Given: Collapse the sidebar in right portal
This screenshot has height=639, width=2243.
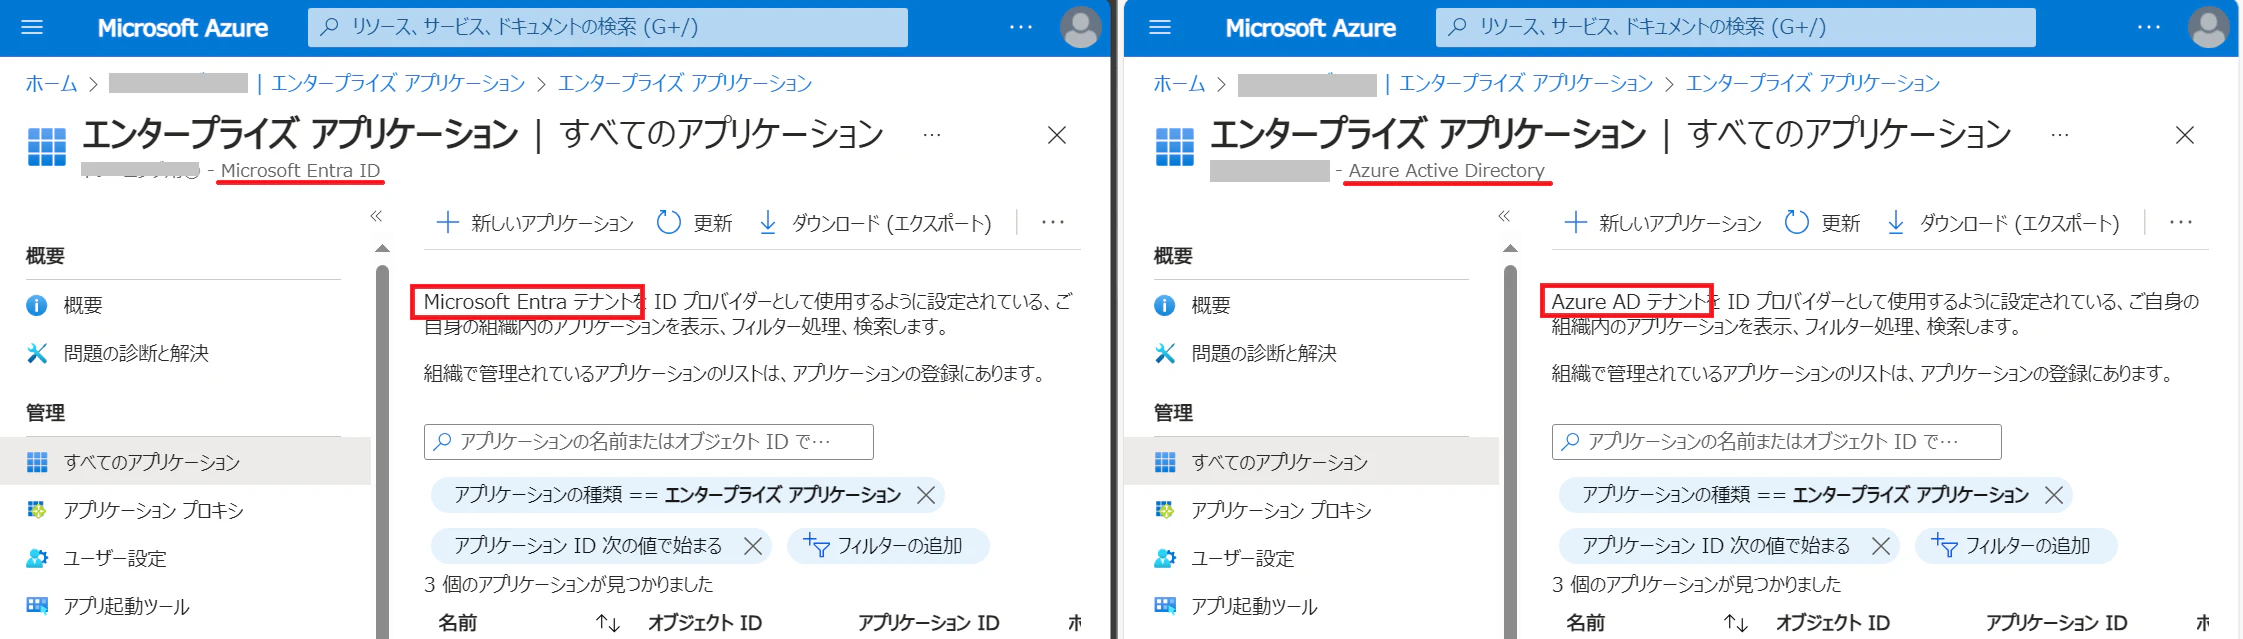Looking at the screenshot, I should coord(1504,216).
